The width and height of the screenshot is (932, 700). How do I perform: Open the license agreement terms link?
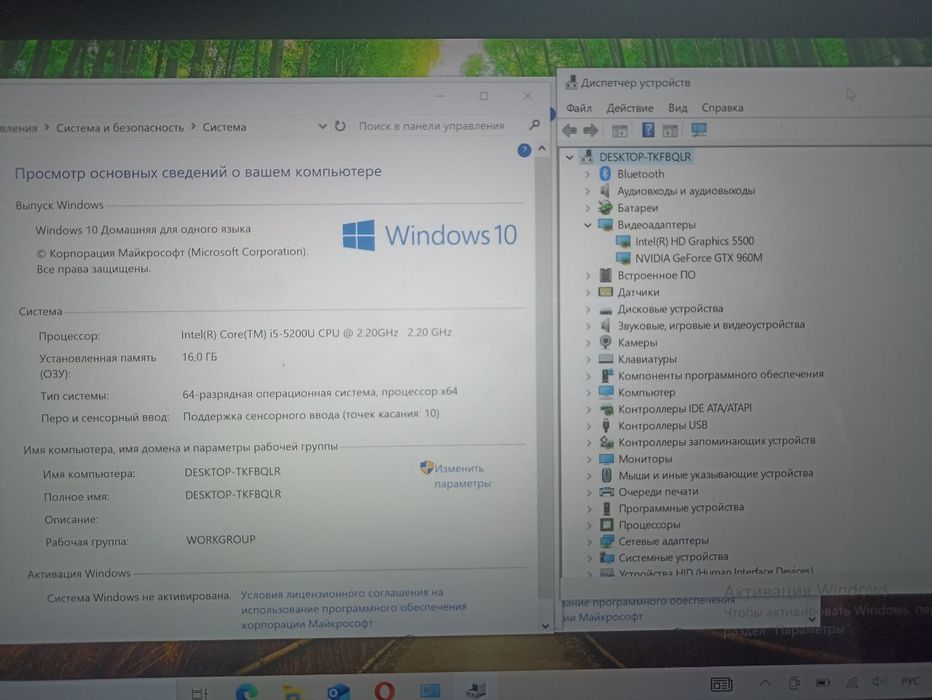354,608
